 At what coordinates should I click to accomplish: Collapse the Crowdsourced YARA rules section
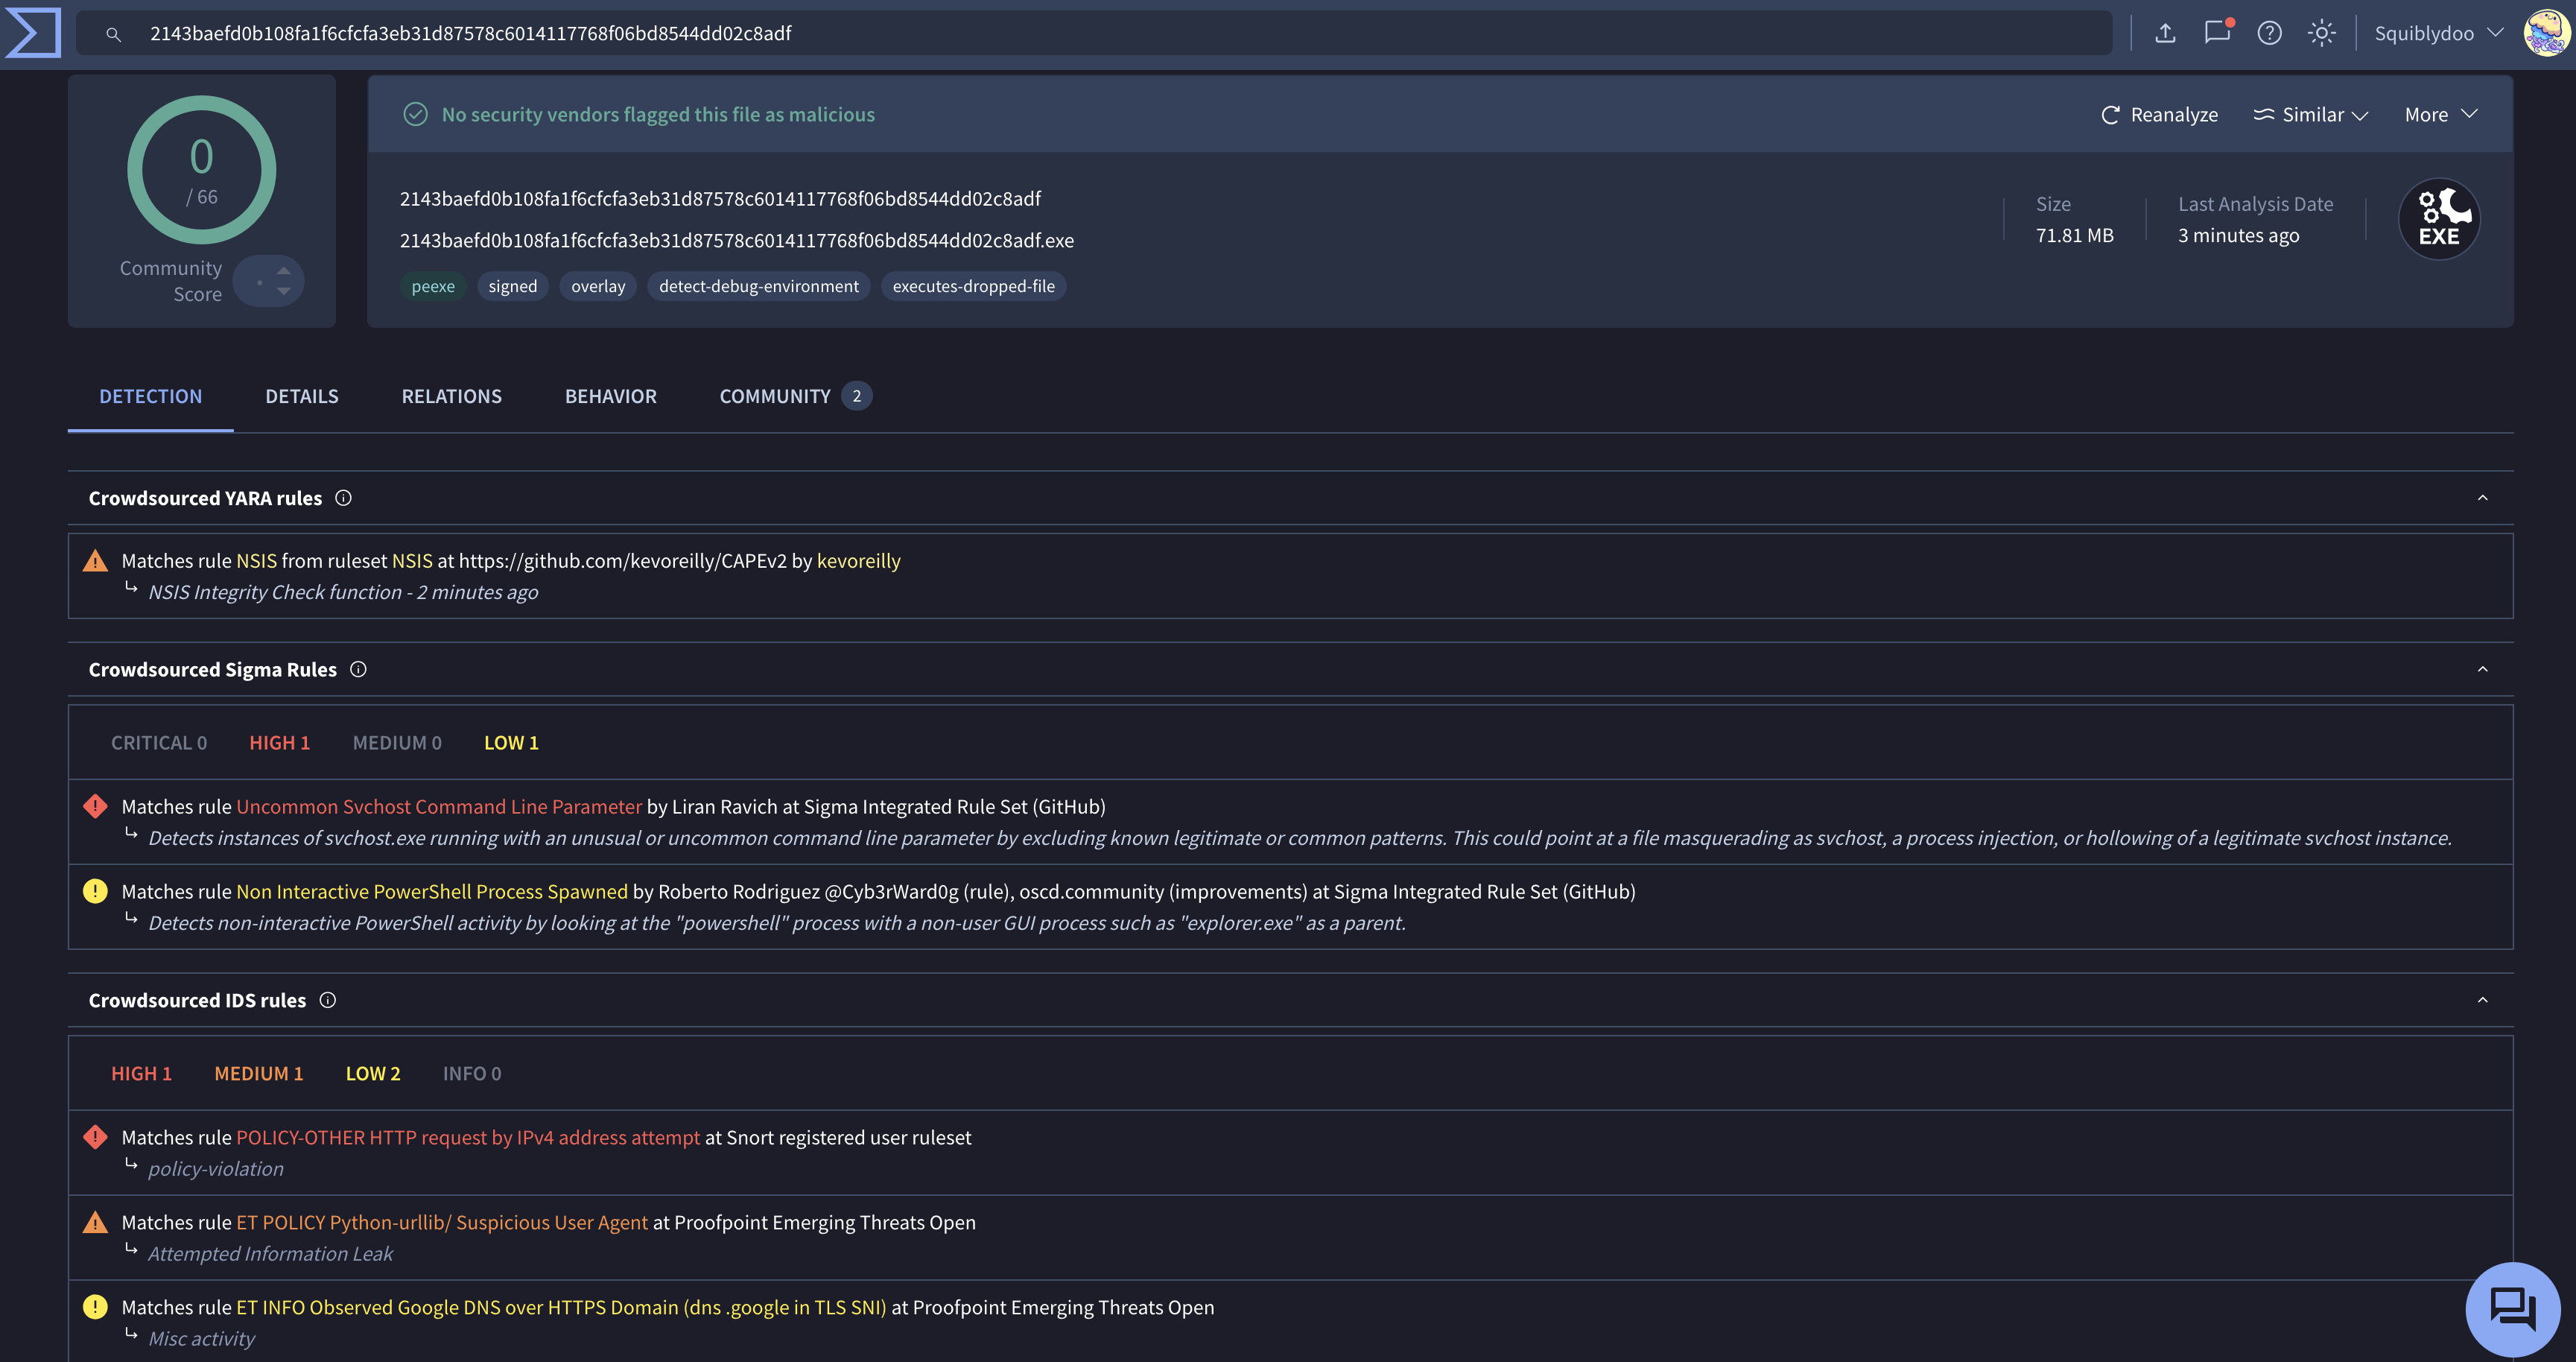click(x=2482, y=498)
